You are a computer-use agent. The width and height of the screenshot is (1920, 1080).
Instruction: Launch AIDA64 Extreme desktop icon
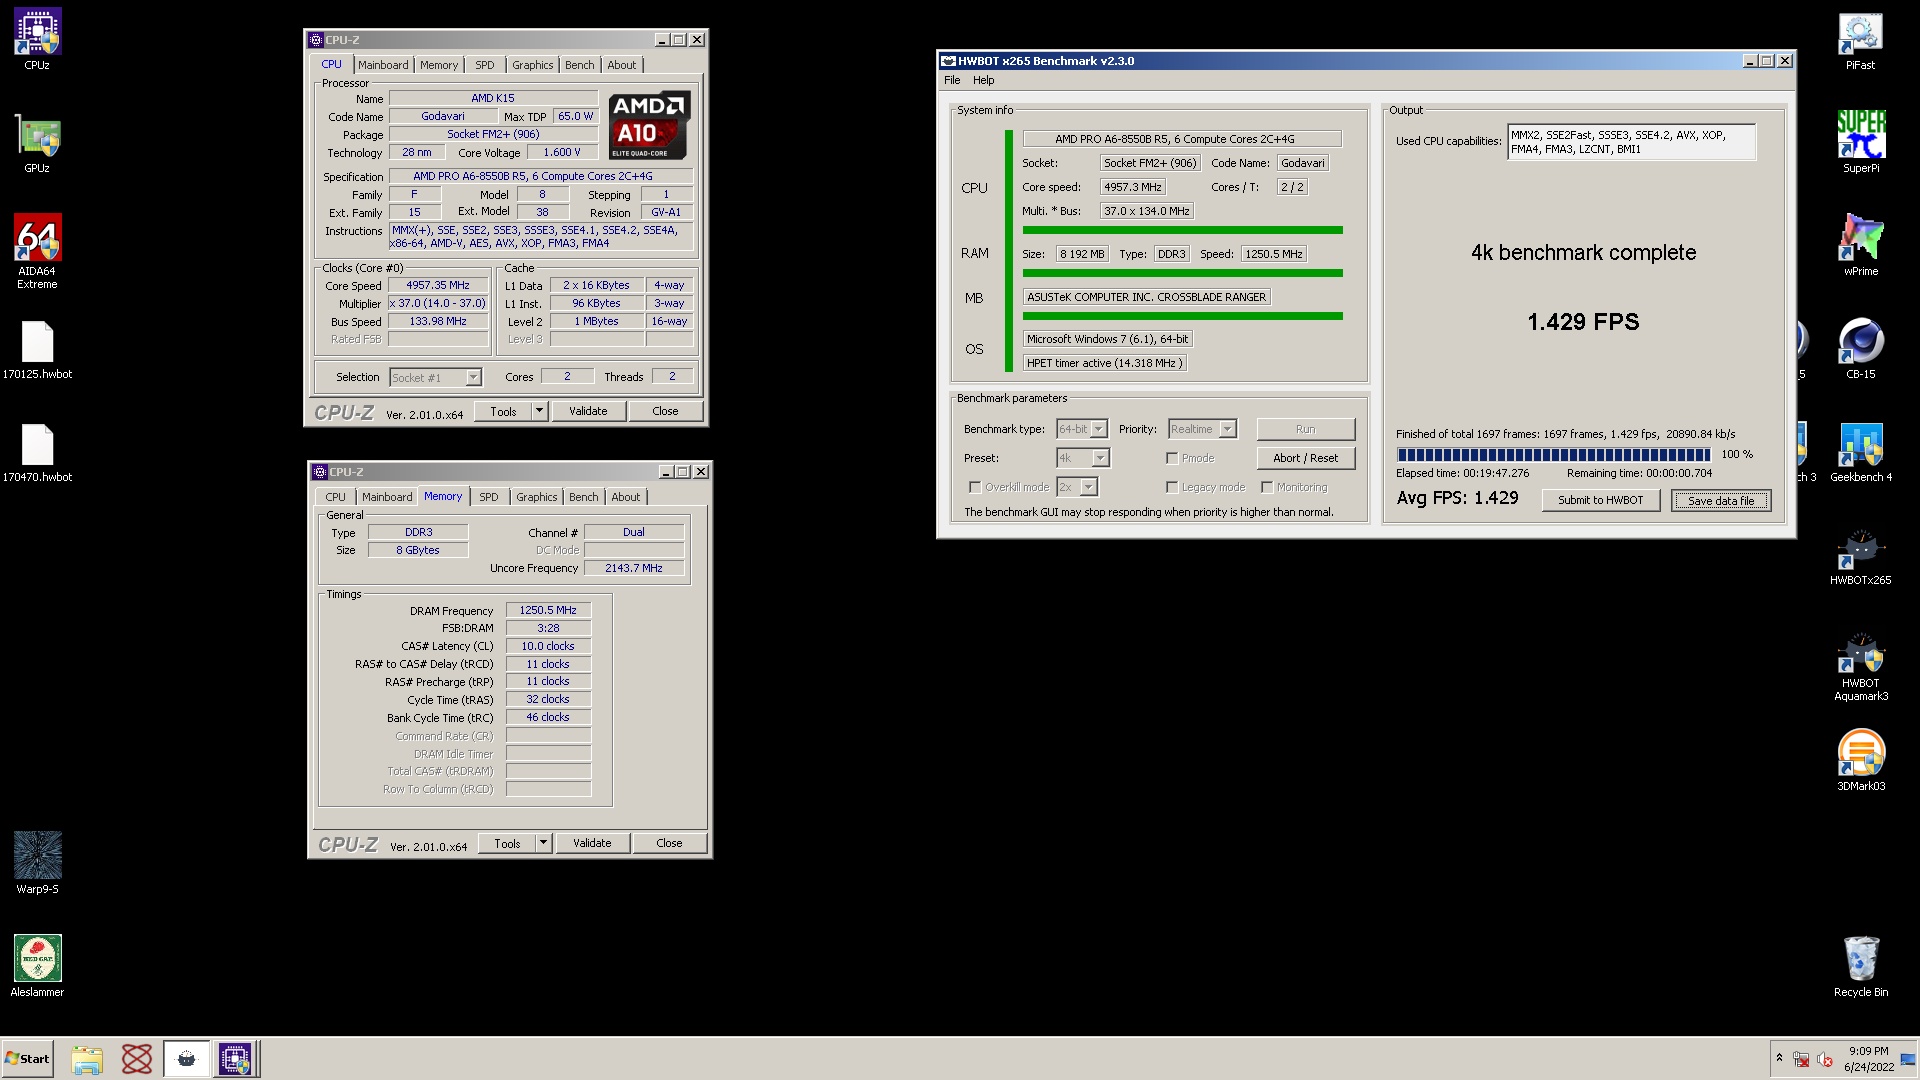(x=37, y=250)
